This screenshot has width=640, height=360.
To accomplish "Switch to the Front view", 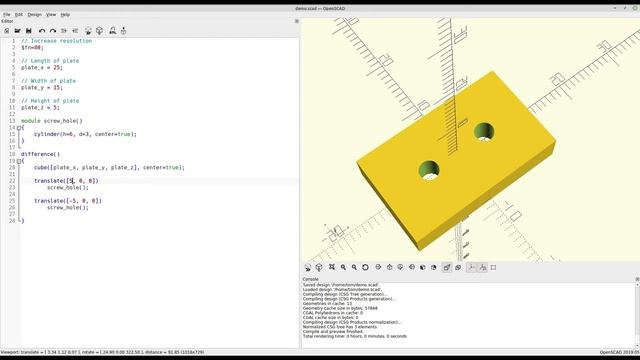I will pos(423,267).
